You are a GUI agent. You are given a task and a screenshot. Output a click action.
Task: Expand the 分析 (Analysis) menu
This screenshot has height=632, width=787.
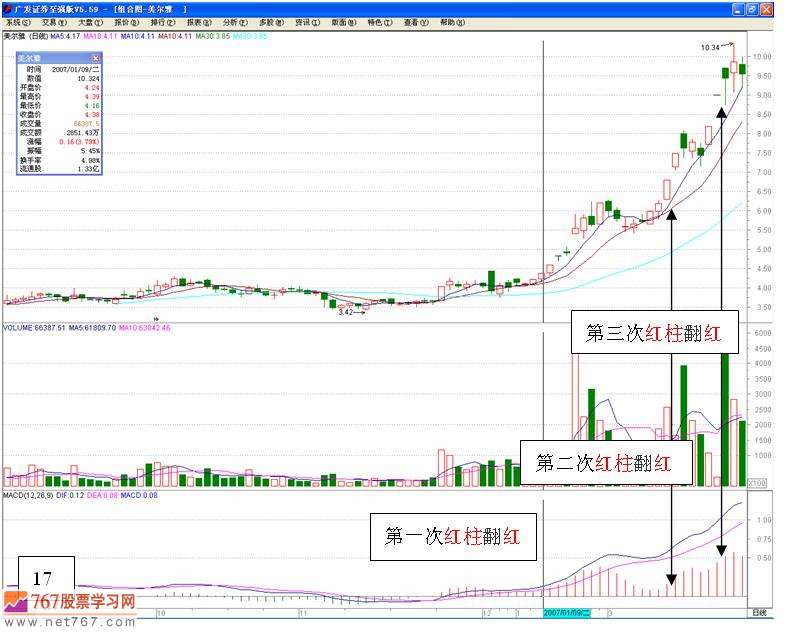[233, 21]
